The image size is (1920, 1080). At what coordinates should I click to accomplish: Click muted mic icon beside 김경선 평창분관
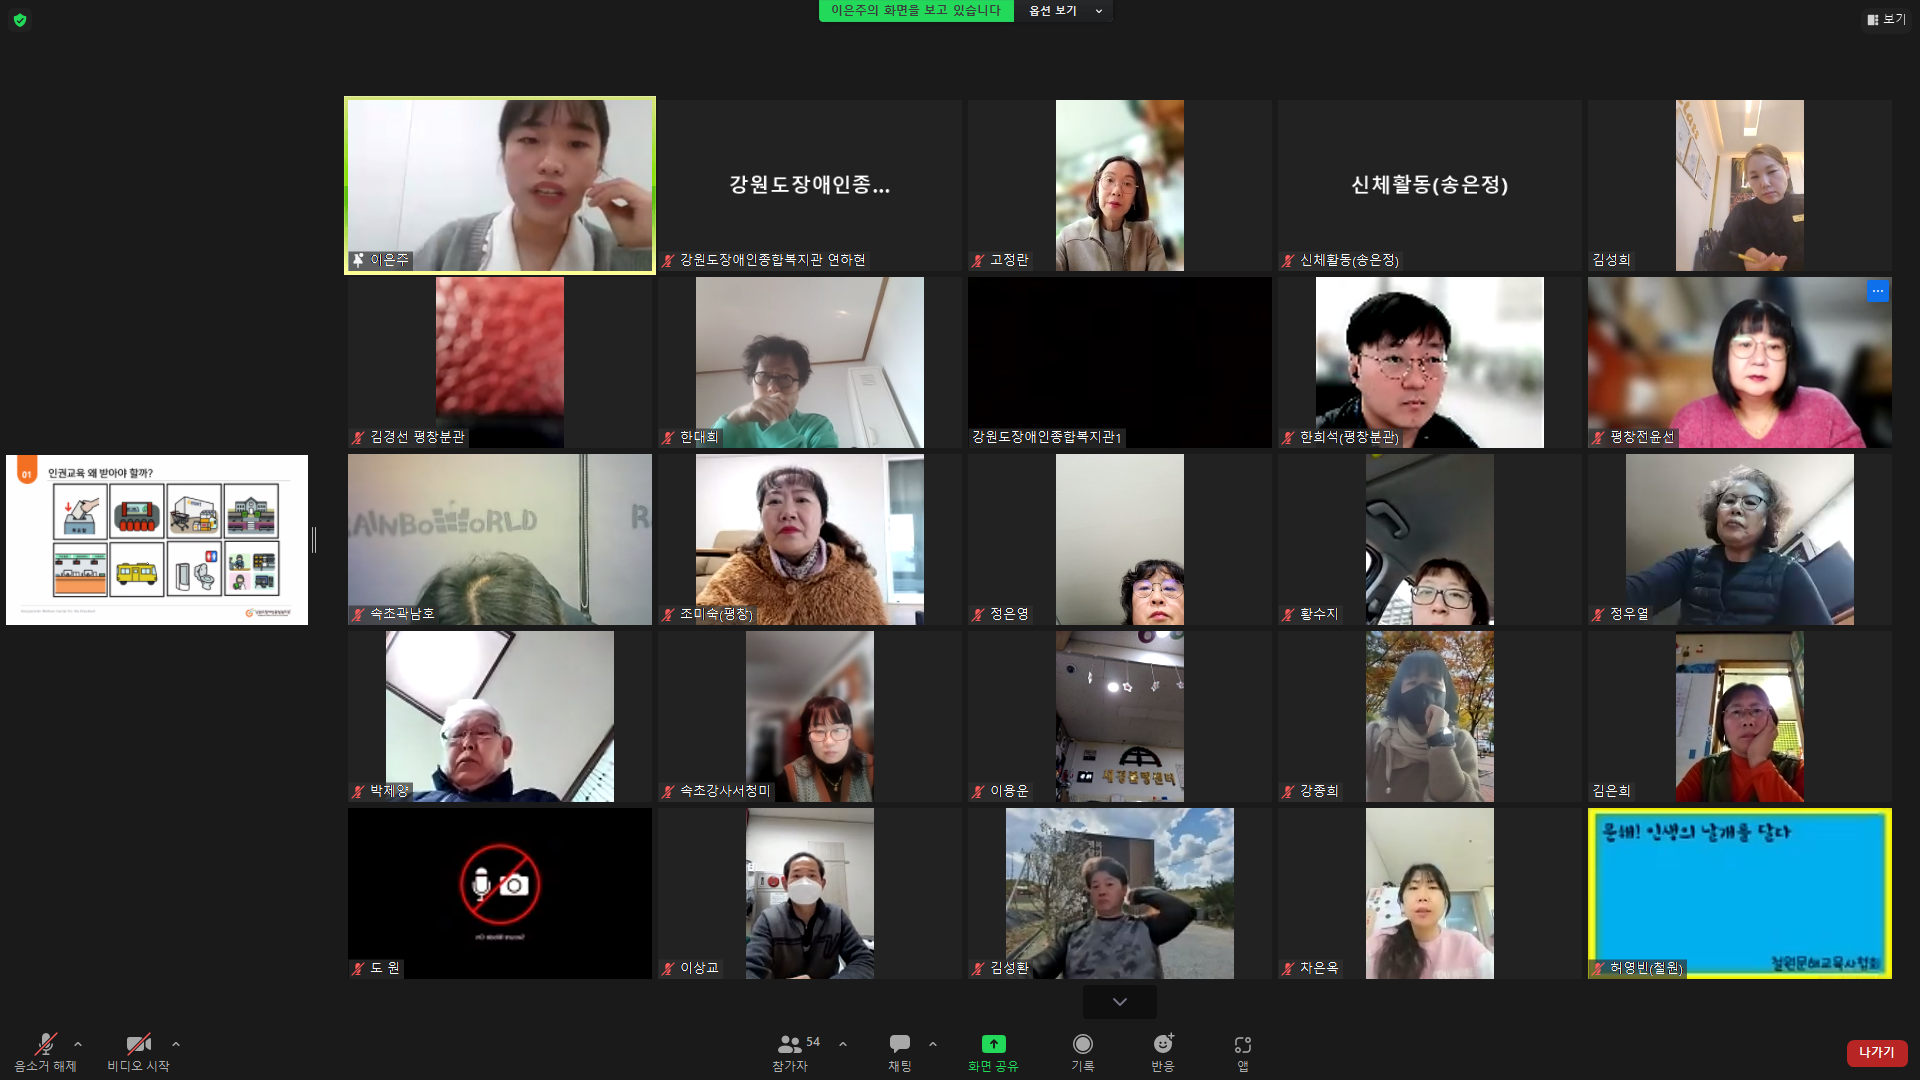click(x=358, y=438)
